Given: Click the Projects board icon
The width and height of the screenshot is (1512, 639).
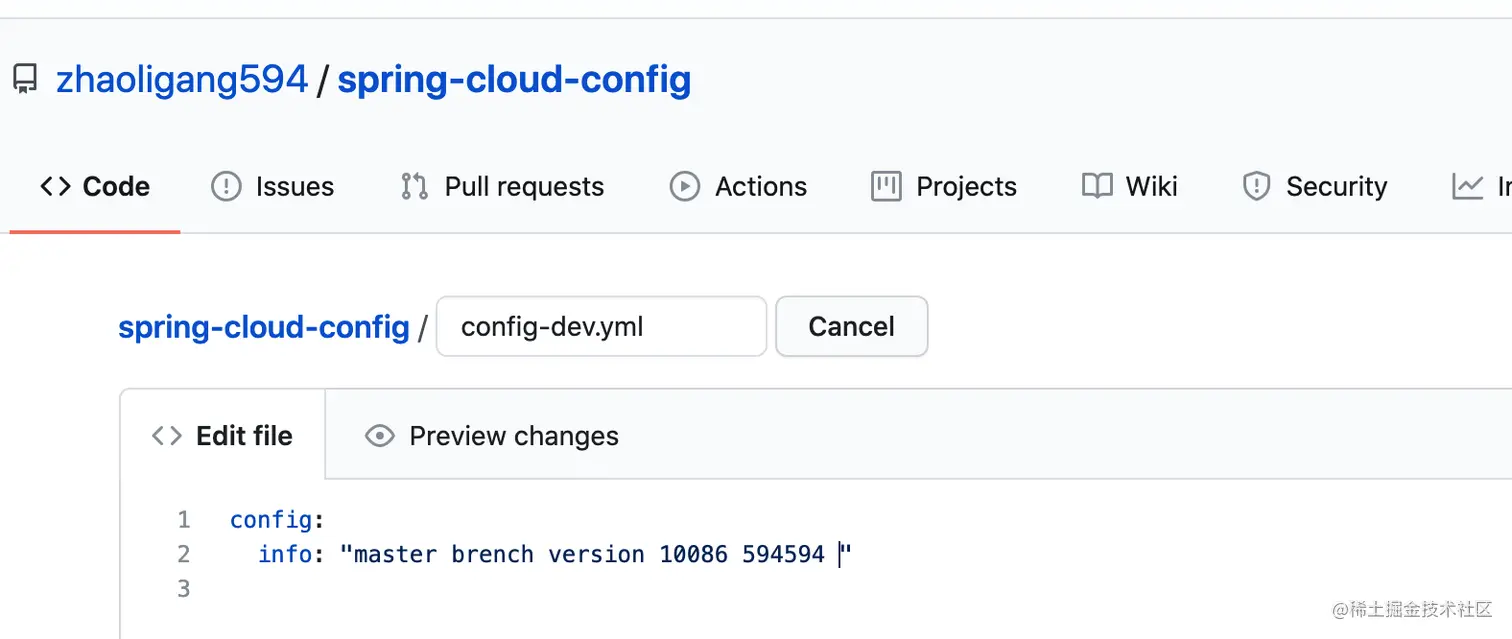Looking at the screenshot, I should 886,186.
